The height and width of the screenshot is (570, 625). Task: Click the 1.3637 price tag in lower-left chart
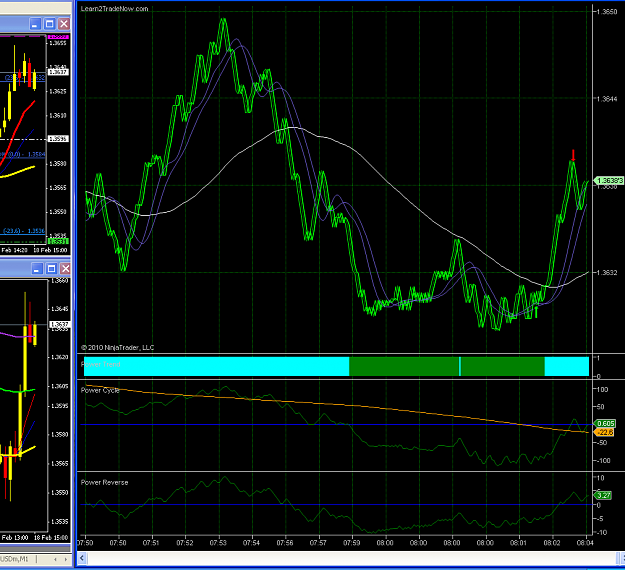pos(60,324)
